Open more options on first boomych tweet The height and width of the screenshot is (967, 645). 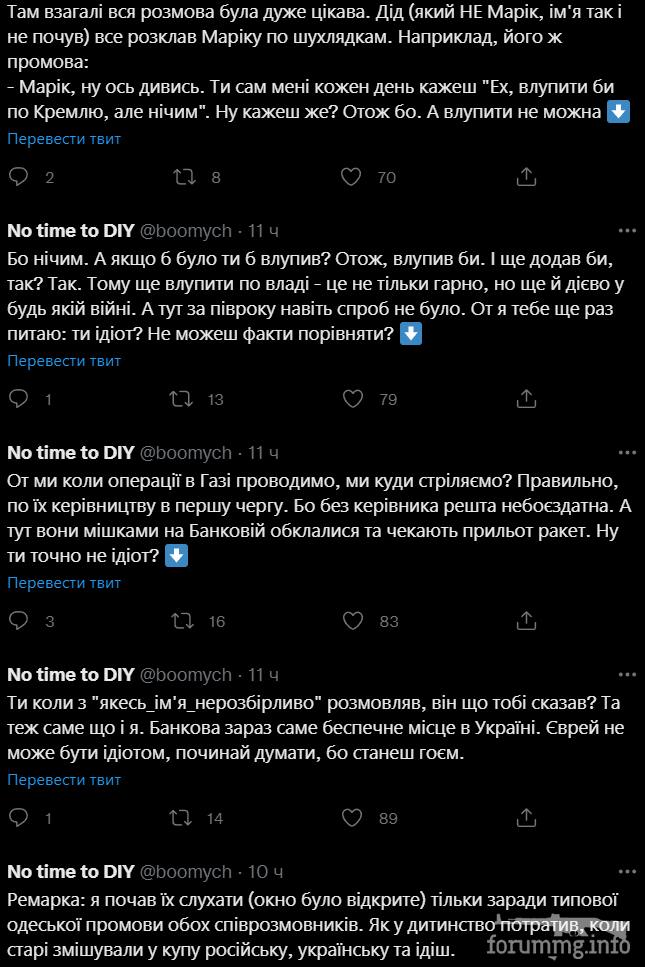coord(627,231)
